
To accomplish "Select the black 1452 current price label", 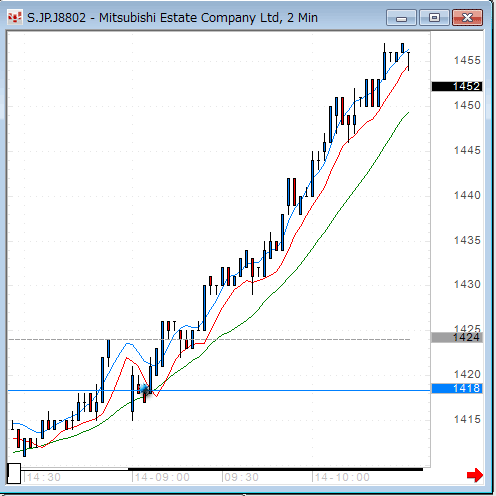I will coord(457,87).
